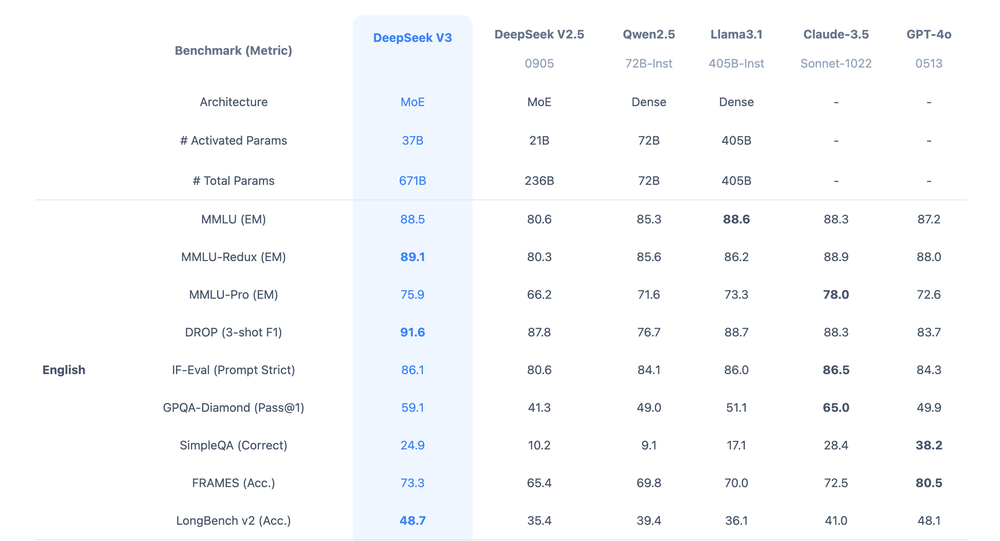Click the 75.9 MMLU-Pro score

(x=412, y=295)
